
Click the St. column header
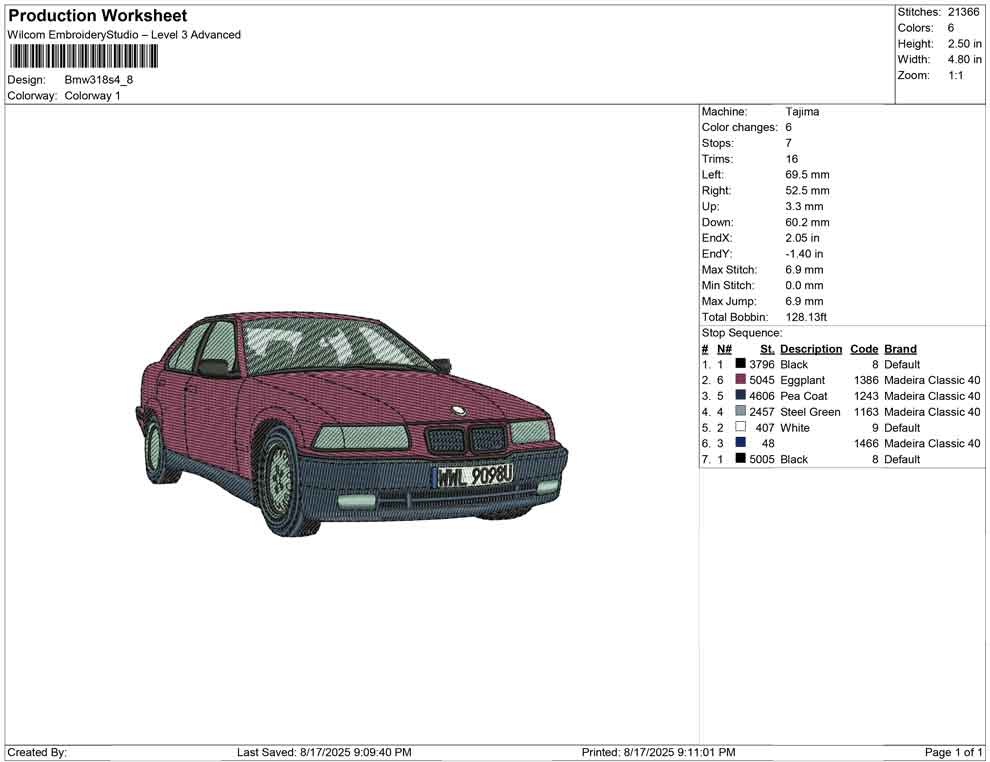[x=767, y=349]
